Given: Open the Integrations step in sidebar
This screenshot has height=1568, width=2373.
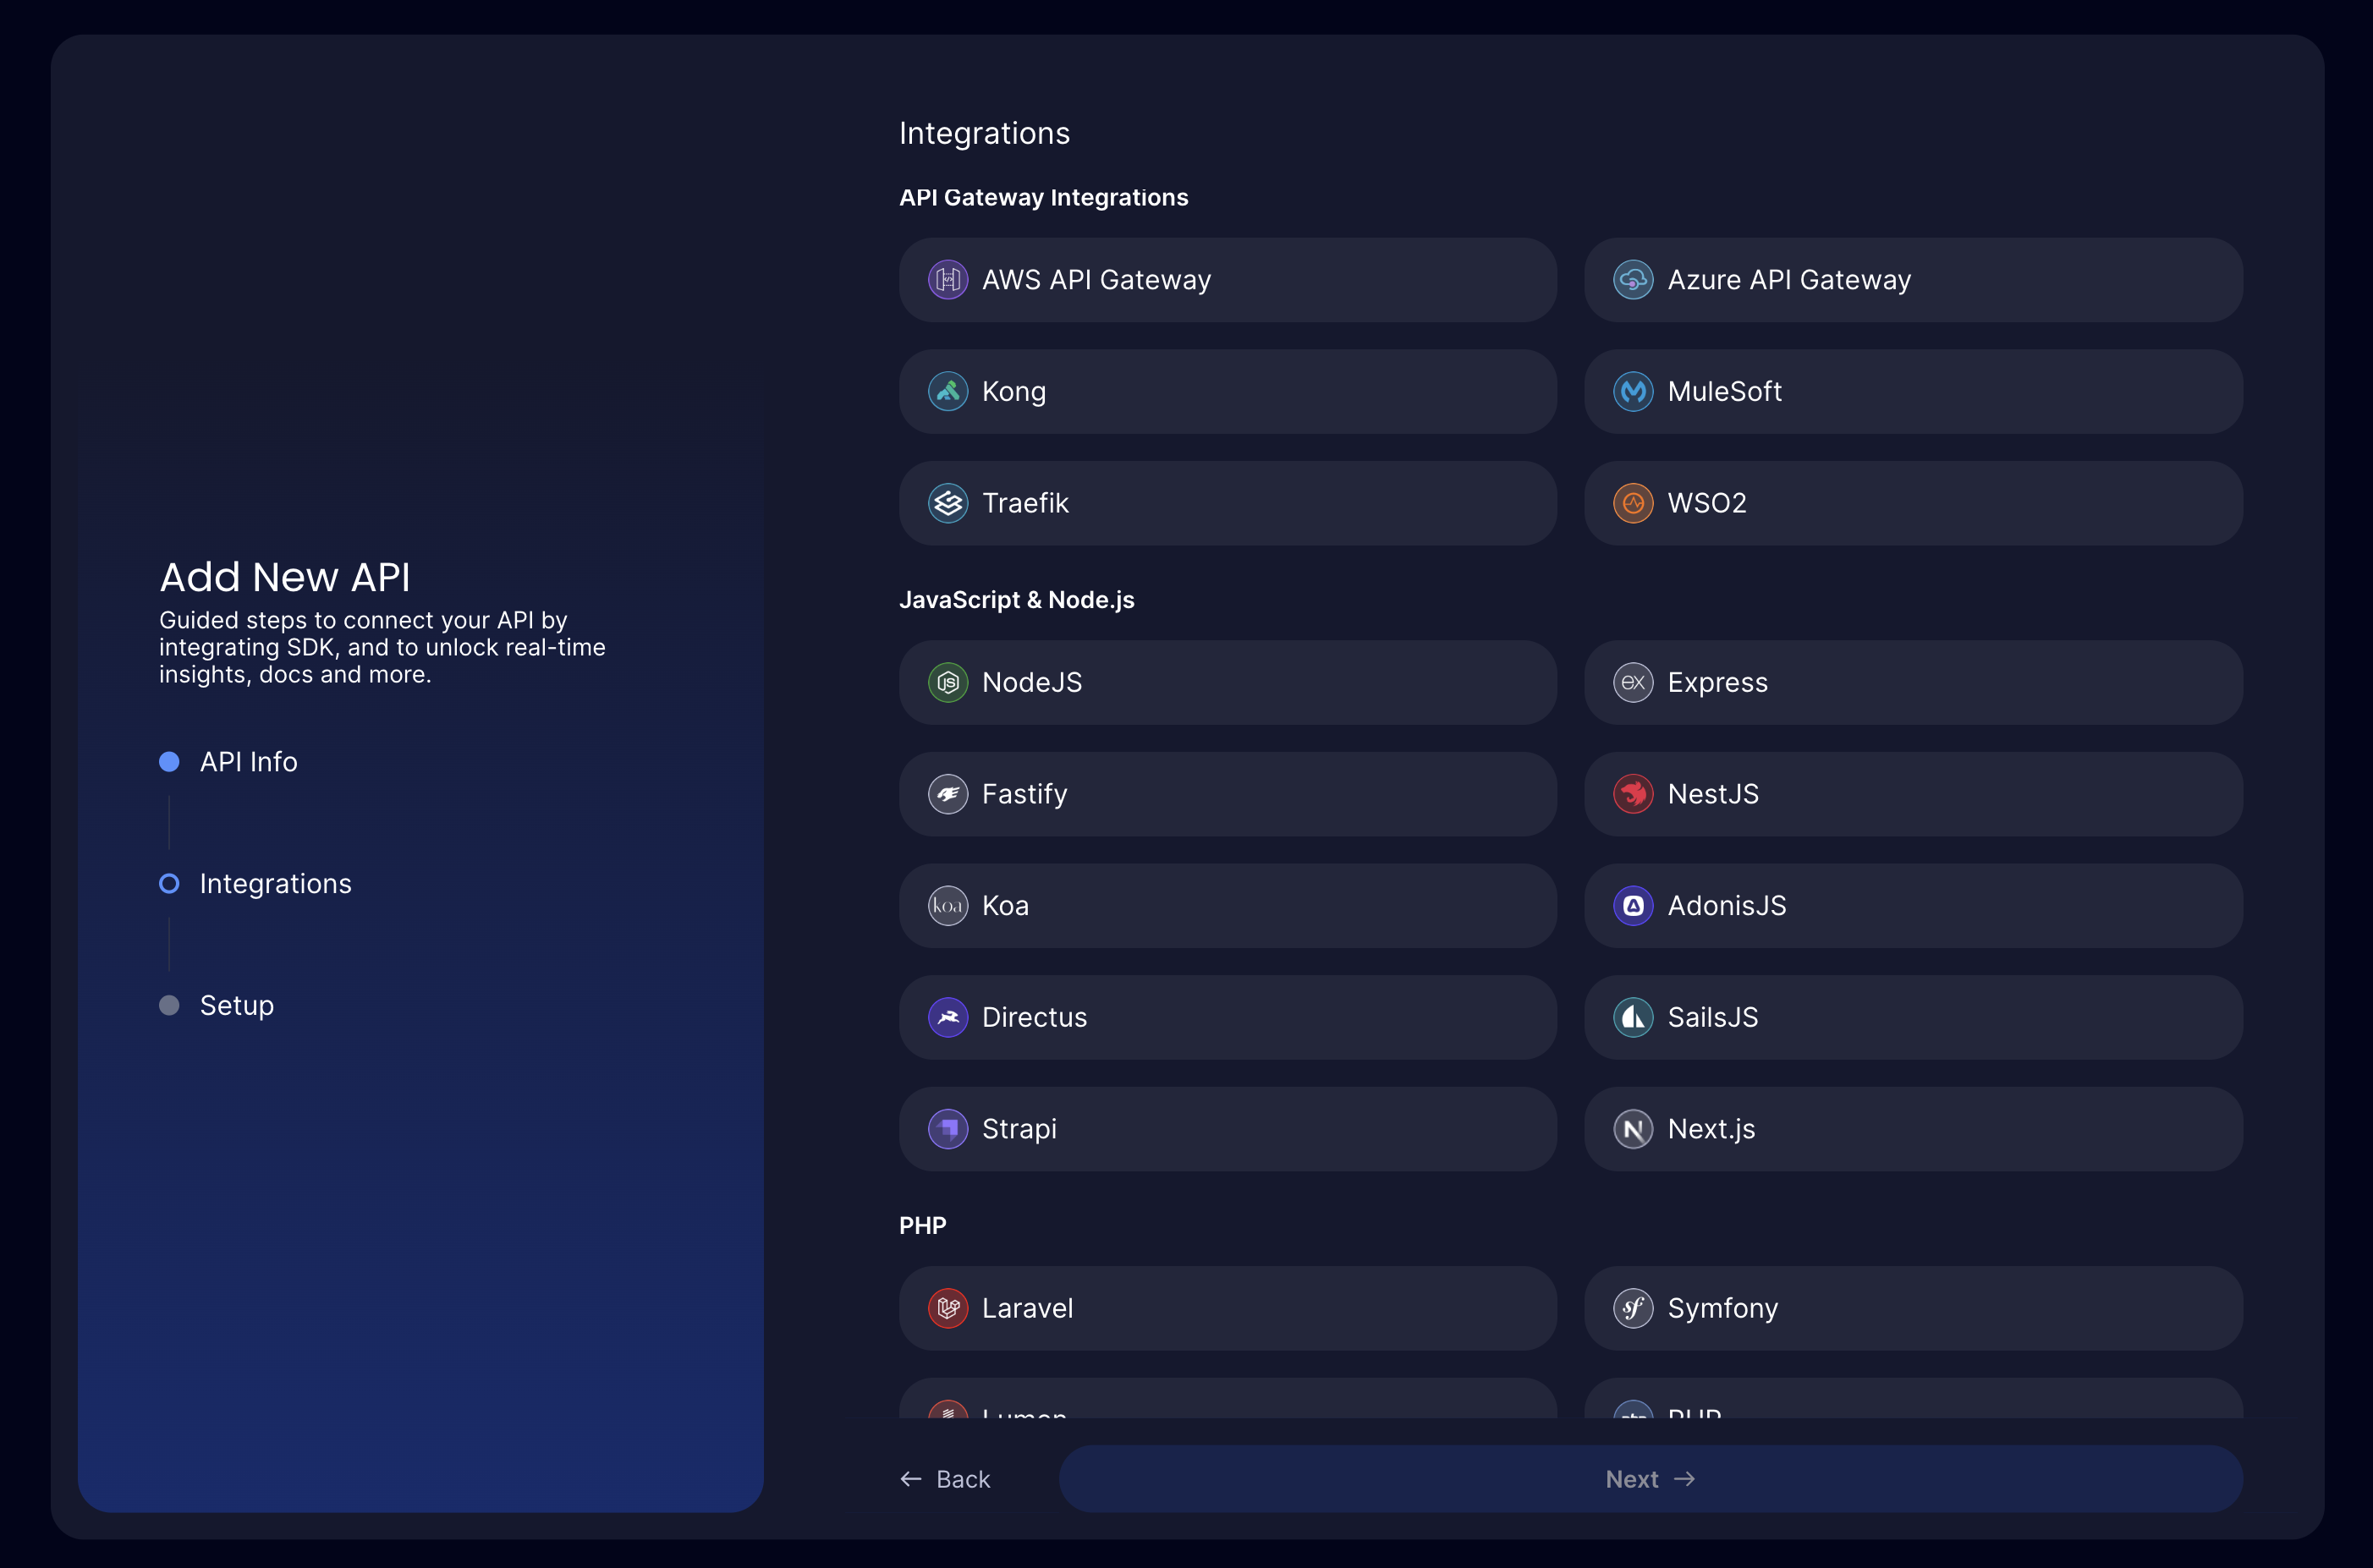Looking at the screenshot, I should pos(275,884).
